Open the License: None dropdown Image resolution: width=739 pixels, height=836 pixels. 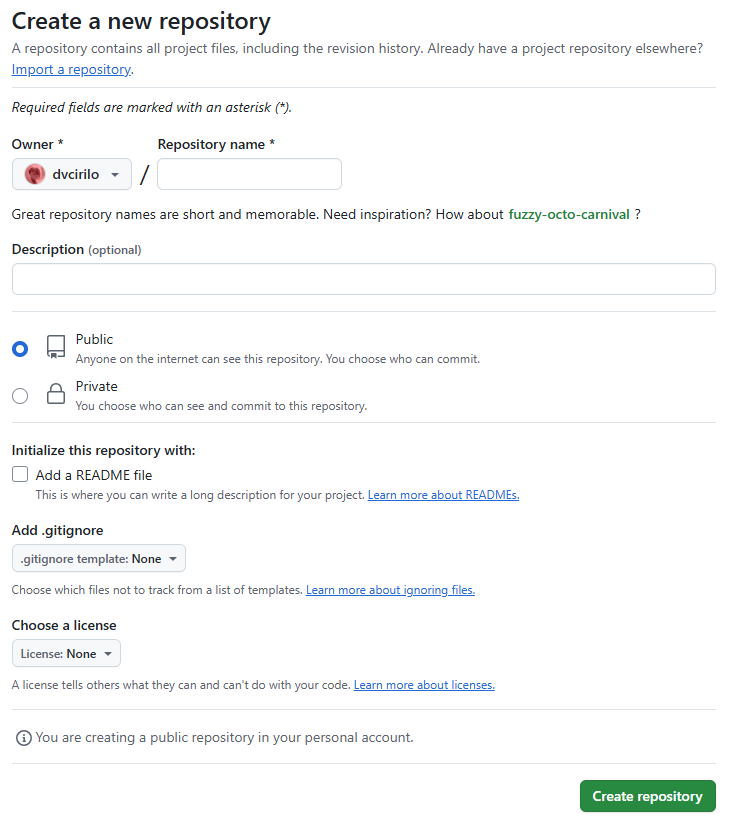pyautogui.click(x=66, y=652)
